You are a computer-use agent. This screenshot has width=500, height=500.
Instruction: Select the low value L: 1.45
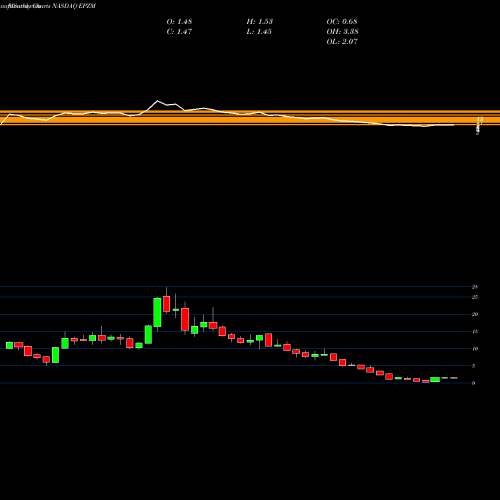pos(259,31)
